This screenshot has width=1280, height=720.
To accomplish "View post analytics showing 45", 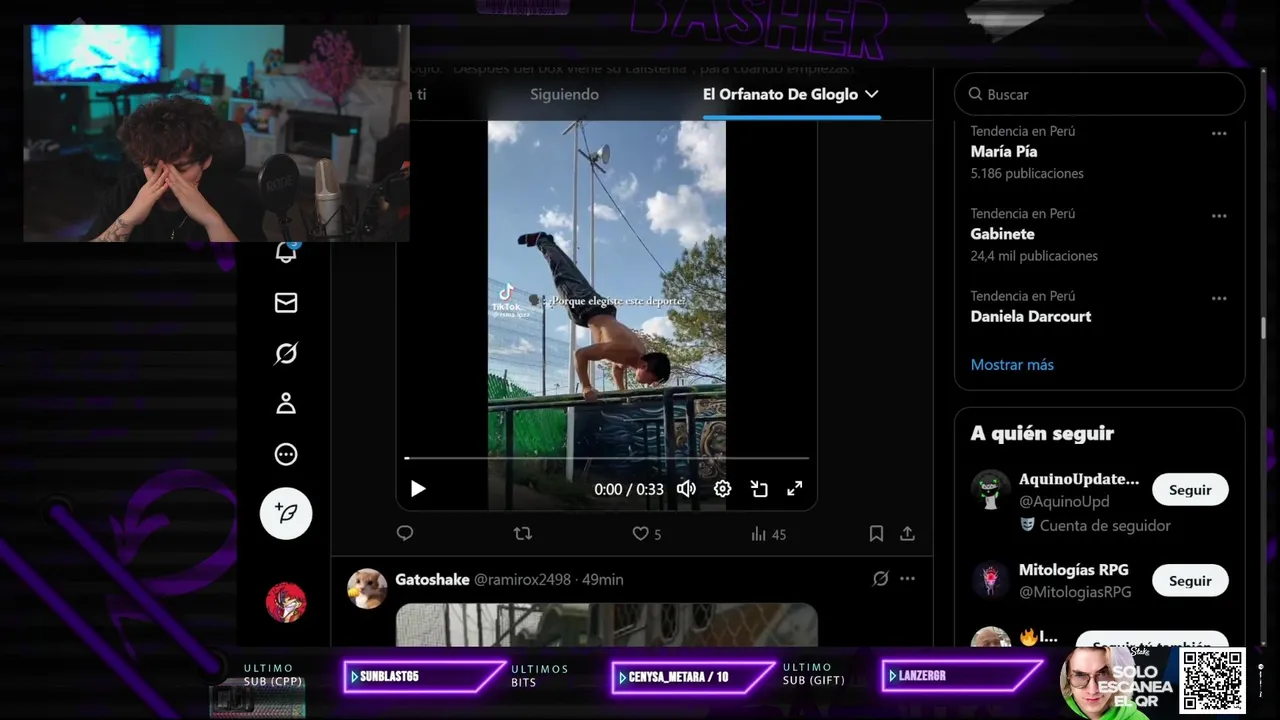I will pyautogui.click(x=768, y=534).
